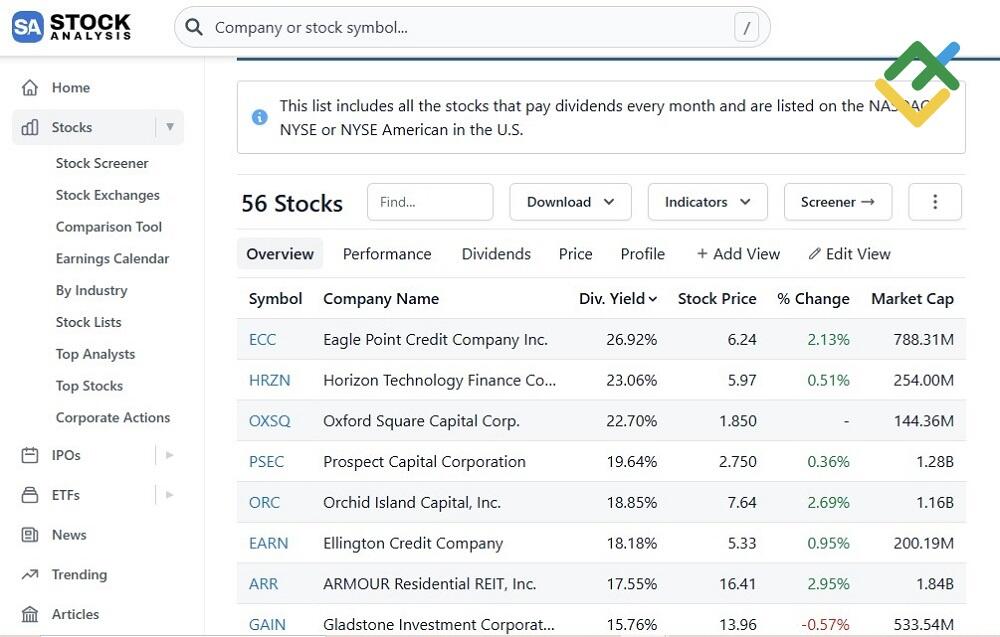1000x637 pixels.
Task: Collapse the Stocks sidebar section
Action: click(170, 127)
